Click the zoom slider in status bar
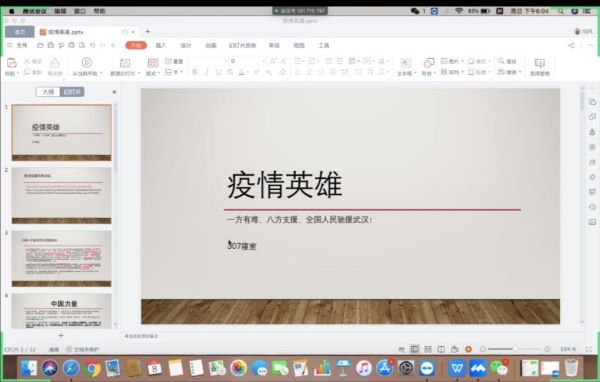 [x=515, y=349]
